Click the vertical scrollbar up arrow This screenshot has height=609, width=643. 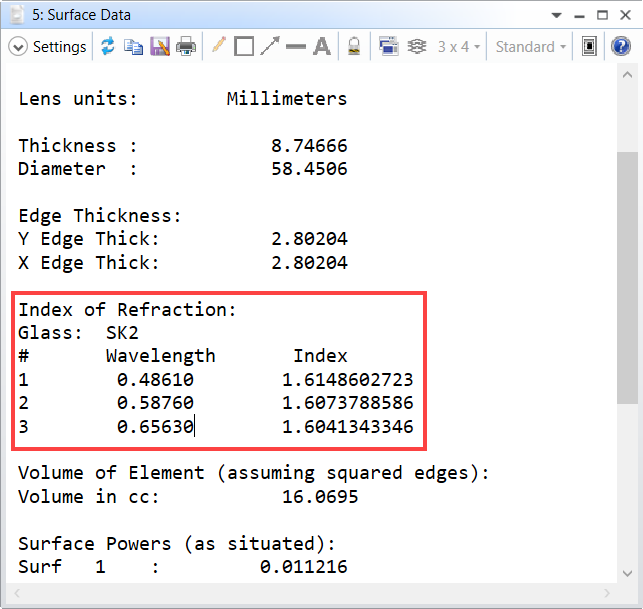click(x=627, y=75)
